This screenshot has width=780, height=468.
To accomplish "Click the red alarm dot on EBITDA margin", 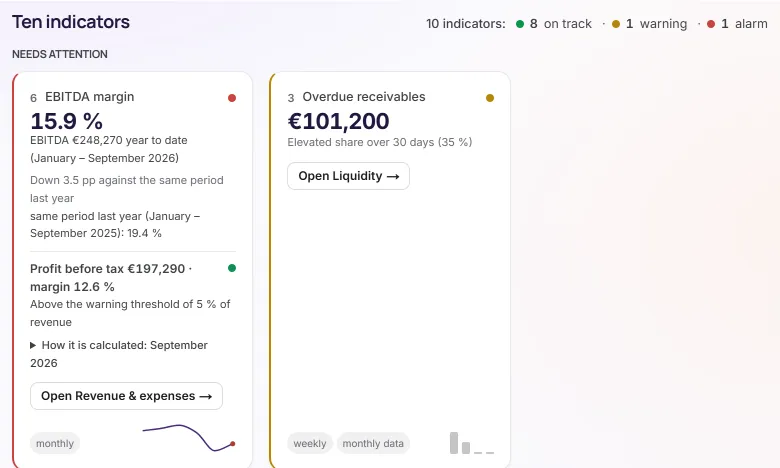I will [232, 98].
